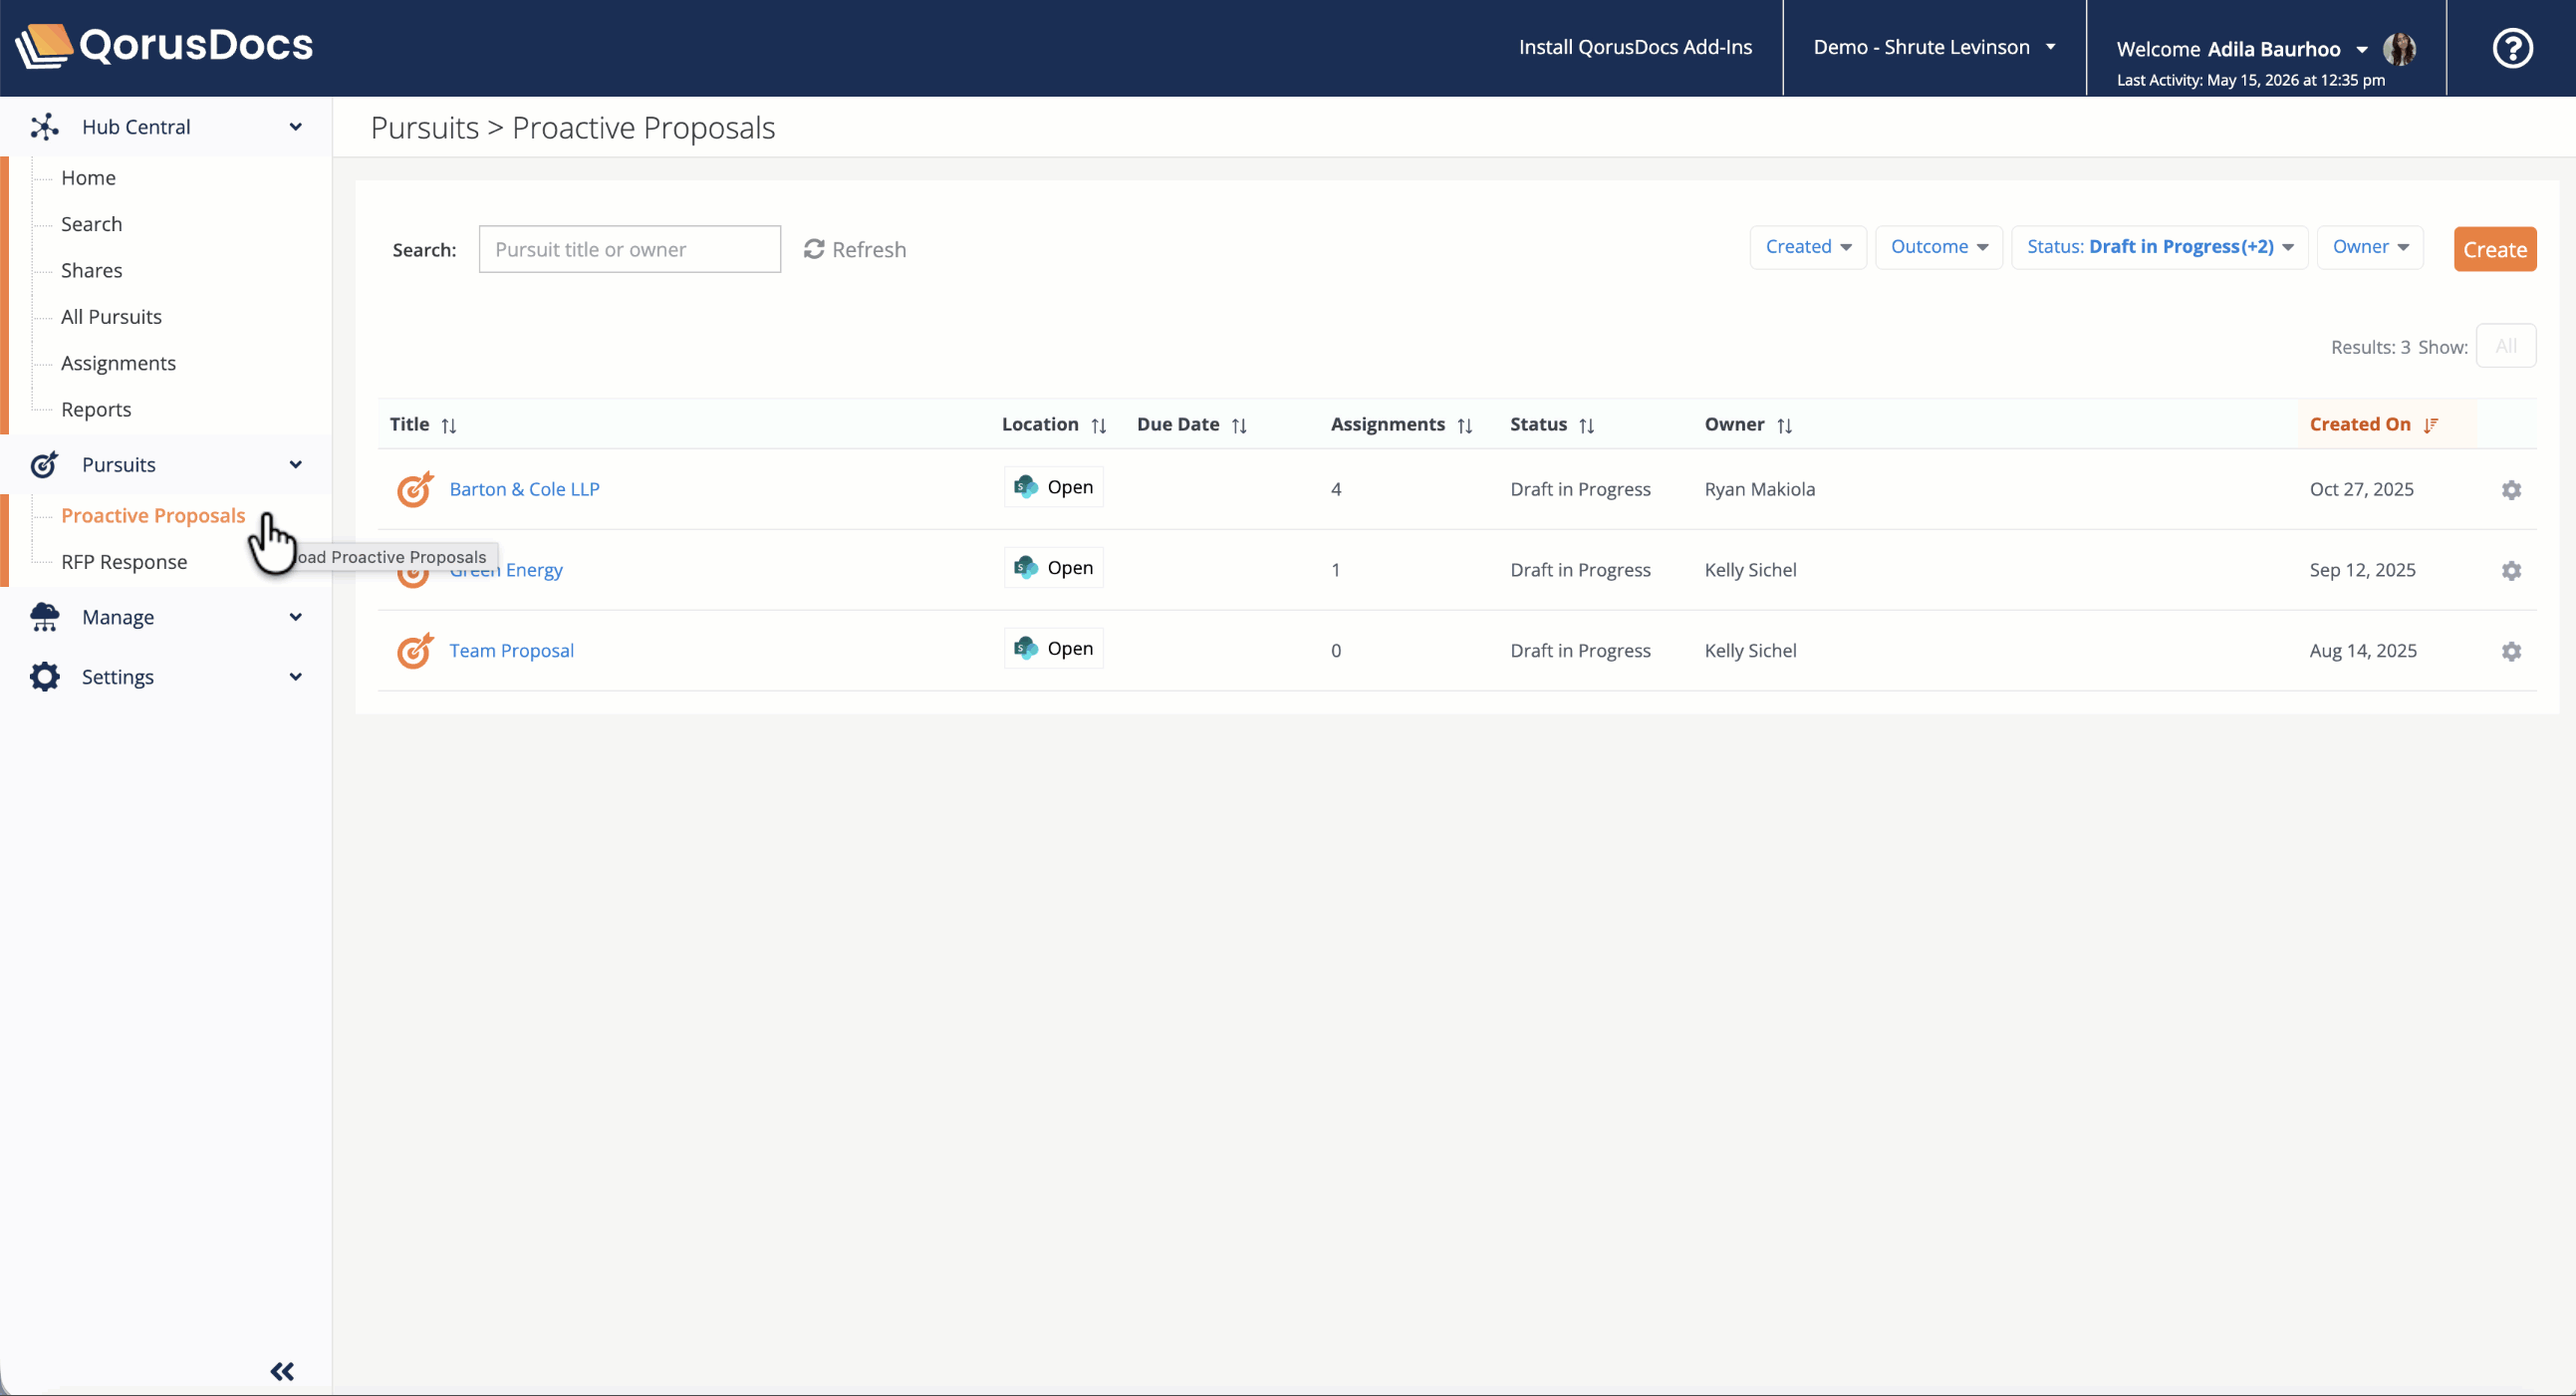The image size is (2576, 1396).
Task: Click the QorusDocs logo
Action: (x=164, y=46)
